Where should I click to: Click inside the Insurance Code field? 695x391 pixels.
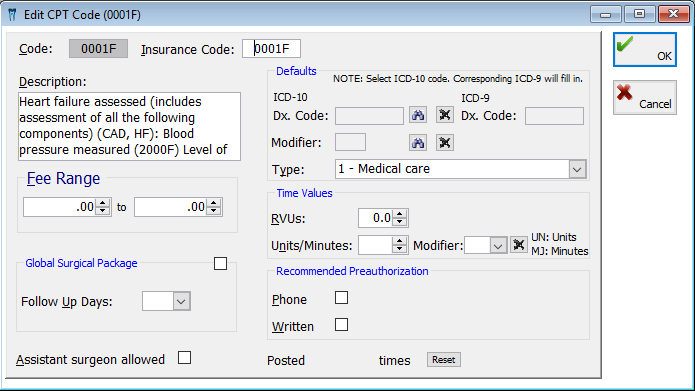[x=271, y=48]
